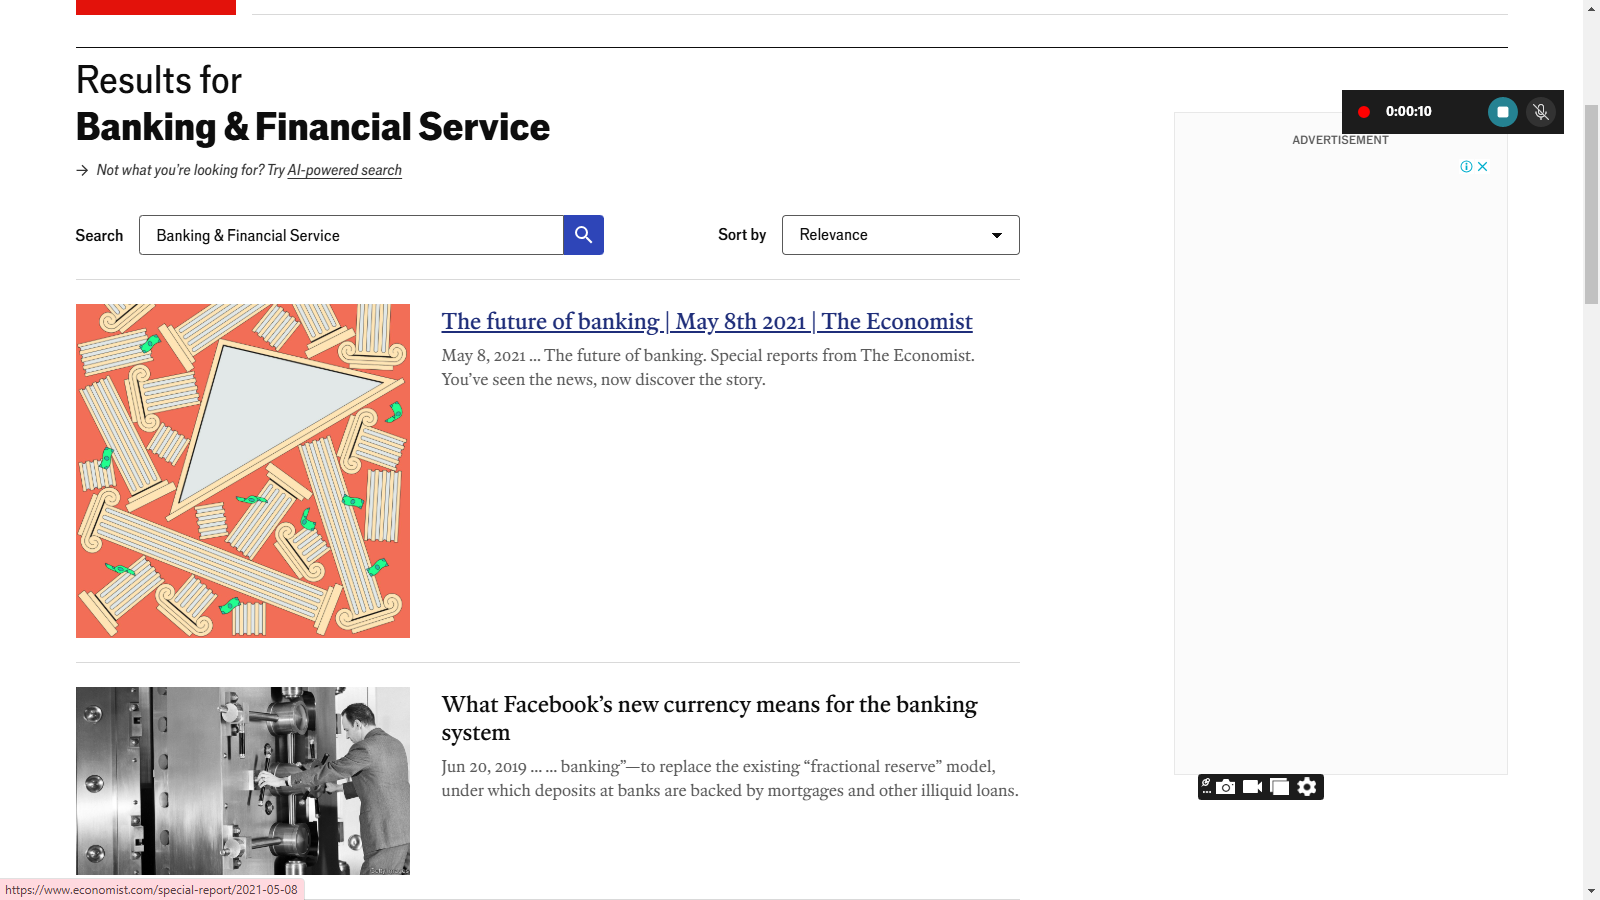This screenshot has height=900, width=1600.
Task: Open the Sort by Relevance dropdown
Action: point(900,235)
